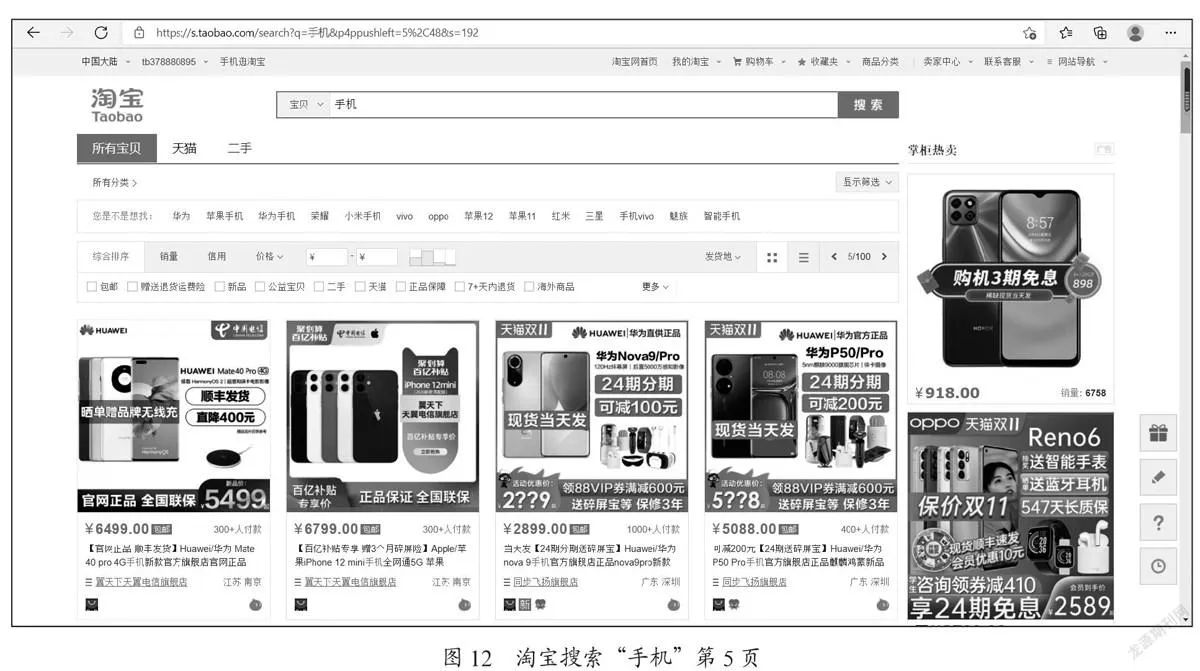Open the browser favorites list icon

click(1066, 32)
